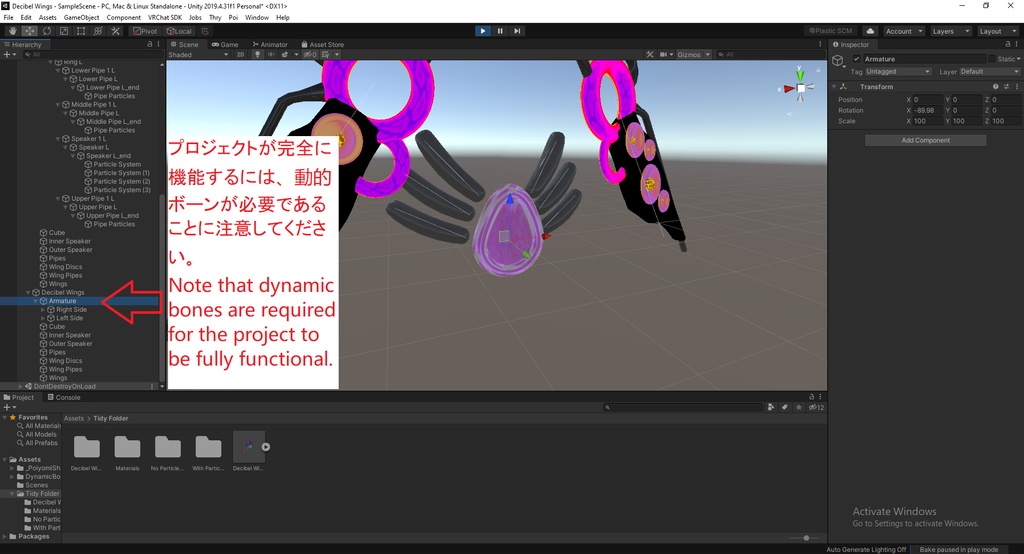Toggle scene audio speaker icon
1024x554 pixels.
coord(271,55)
